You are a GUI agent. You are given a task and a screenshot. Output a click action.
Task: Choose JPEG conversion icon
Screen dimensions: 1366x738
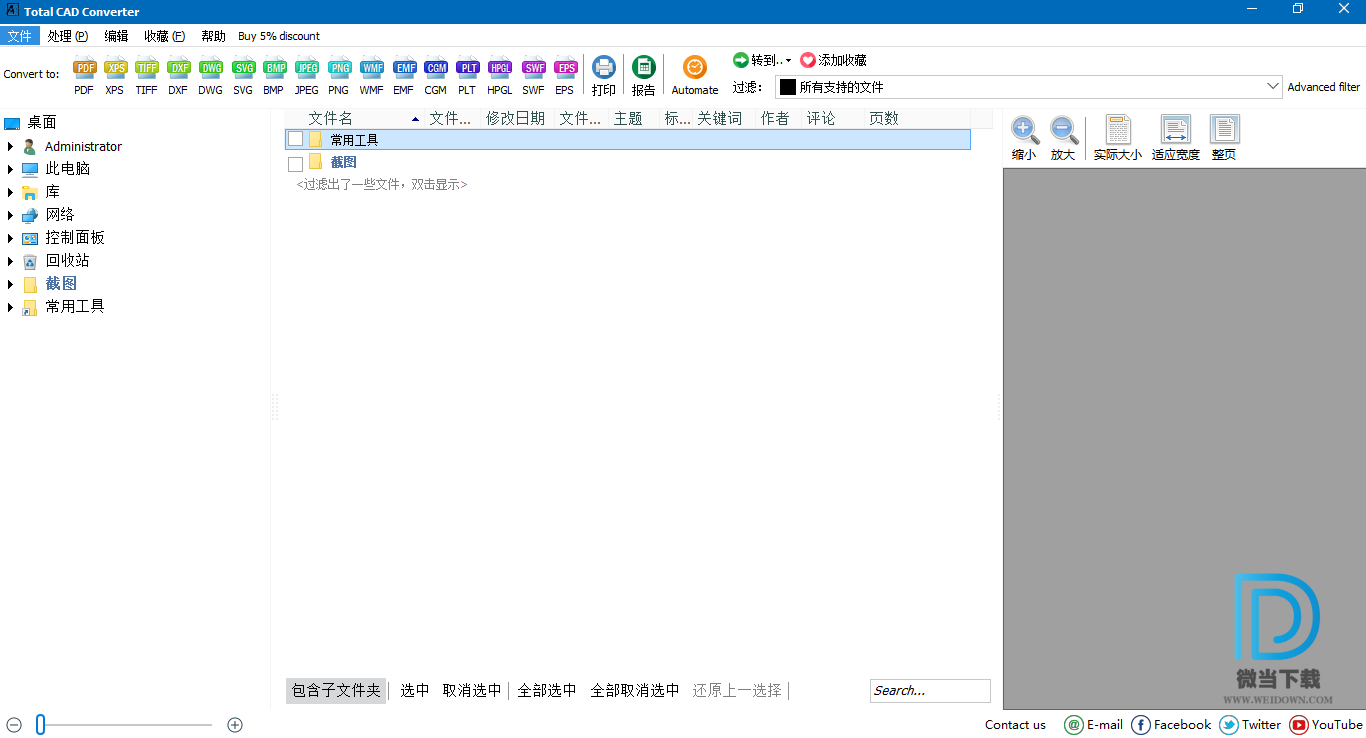(307, 68)
